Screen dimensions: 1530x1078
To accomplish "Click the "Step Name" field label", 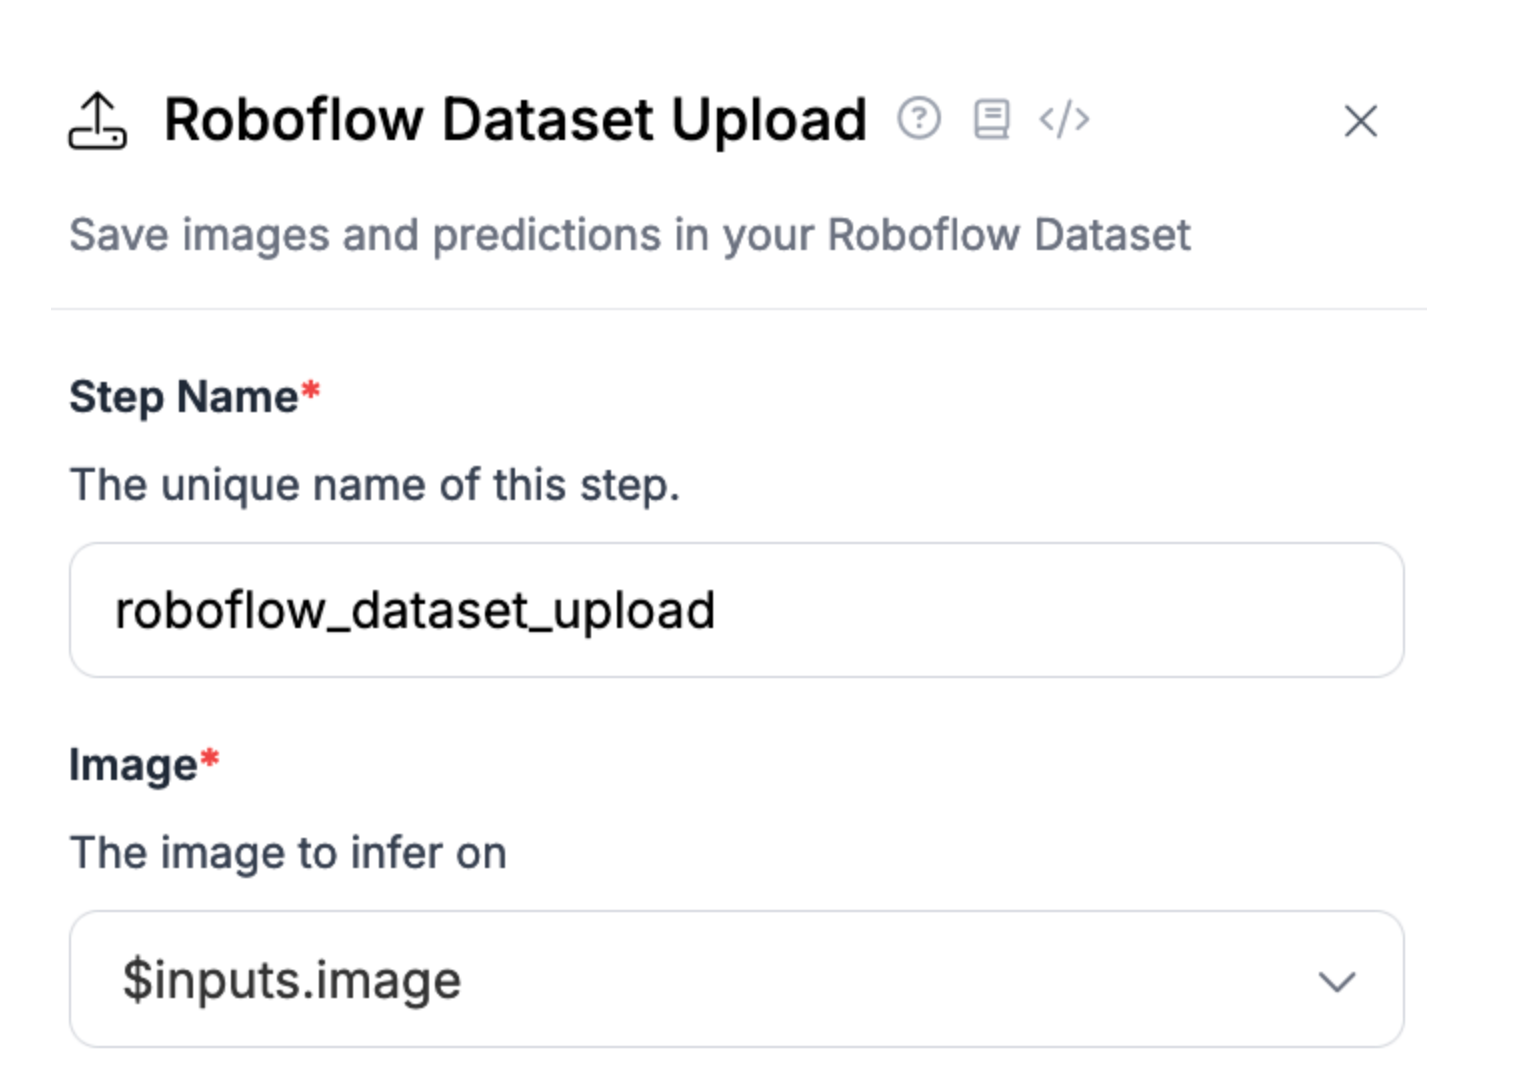I will [x=183, y=397].
